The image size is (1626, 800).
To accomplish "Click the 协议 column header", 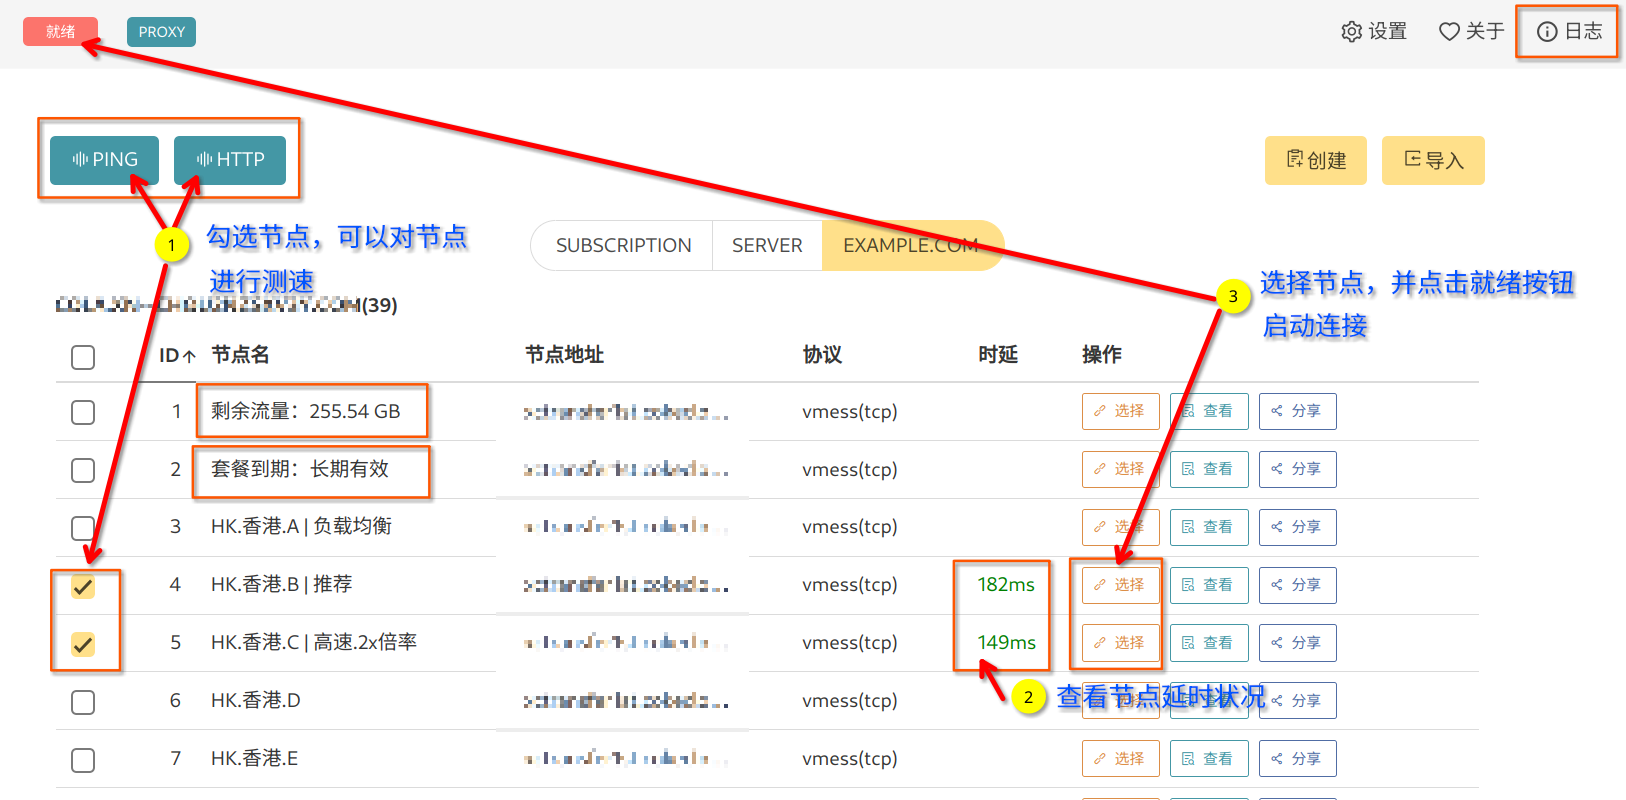I will tap(822, 355).
